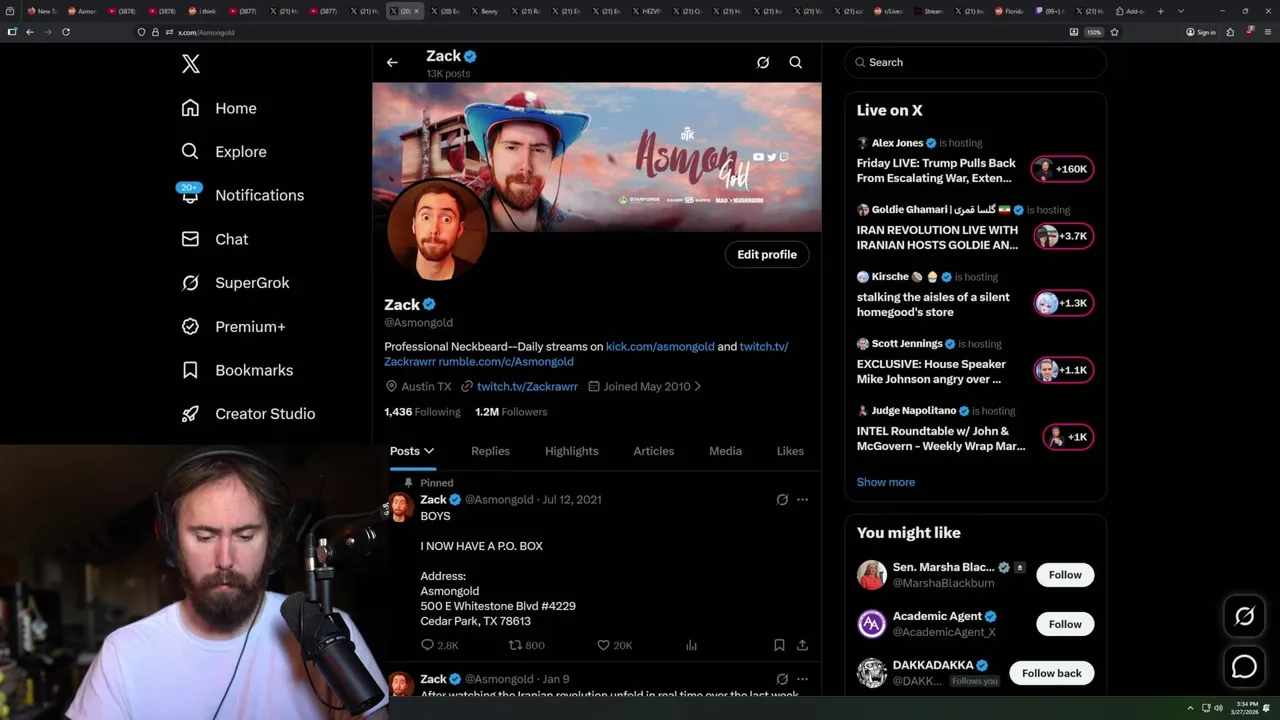Follow Sen. Marsha Blackburn
Viewport: 1280px width, 720px height.
point(1065,575)
